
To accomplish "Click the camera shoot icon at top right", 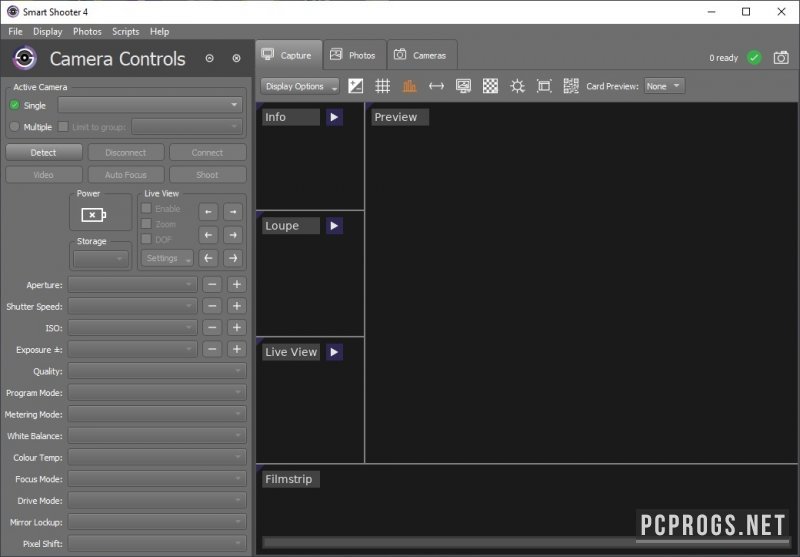I will 781,58.
